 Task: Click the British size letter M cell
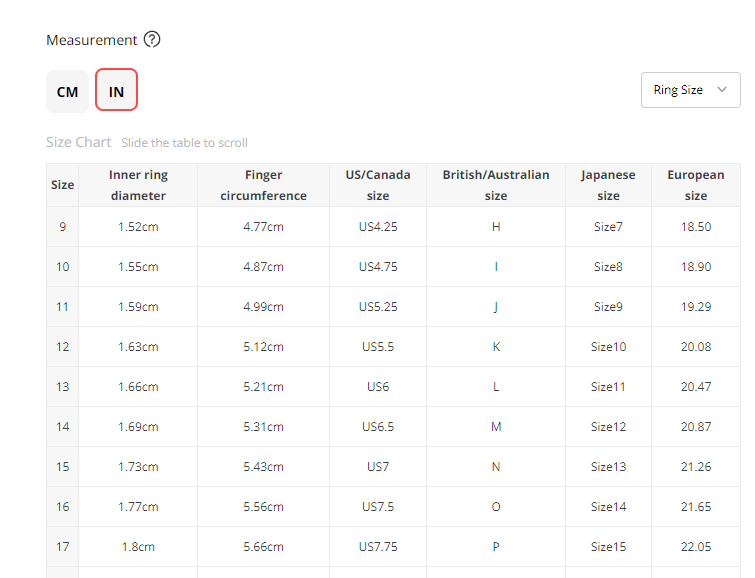495,427
